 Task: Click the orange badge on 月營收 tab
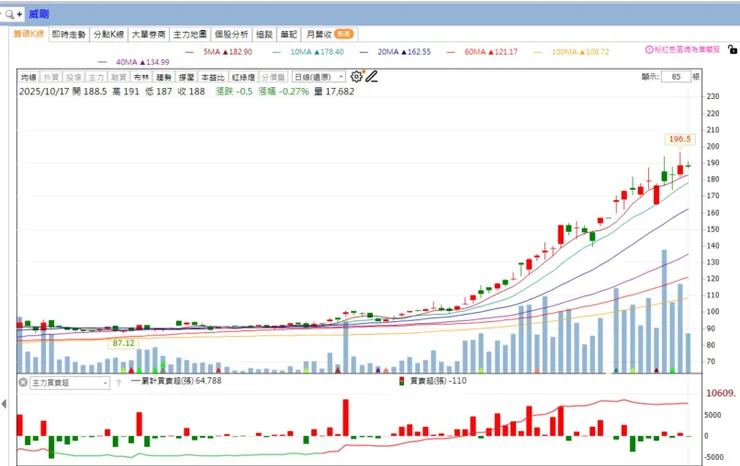click(x=344, y=34)
